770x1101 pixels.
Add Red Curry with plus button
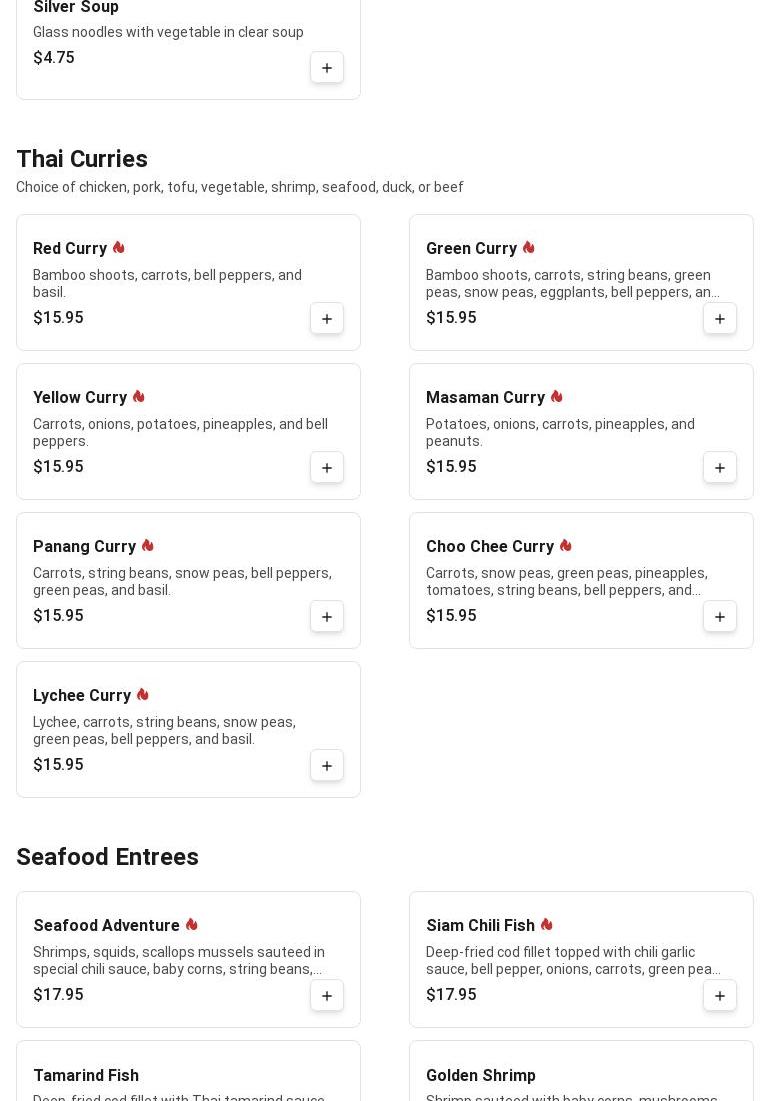327,319
